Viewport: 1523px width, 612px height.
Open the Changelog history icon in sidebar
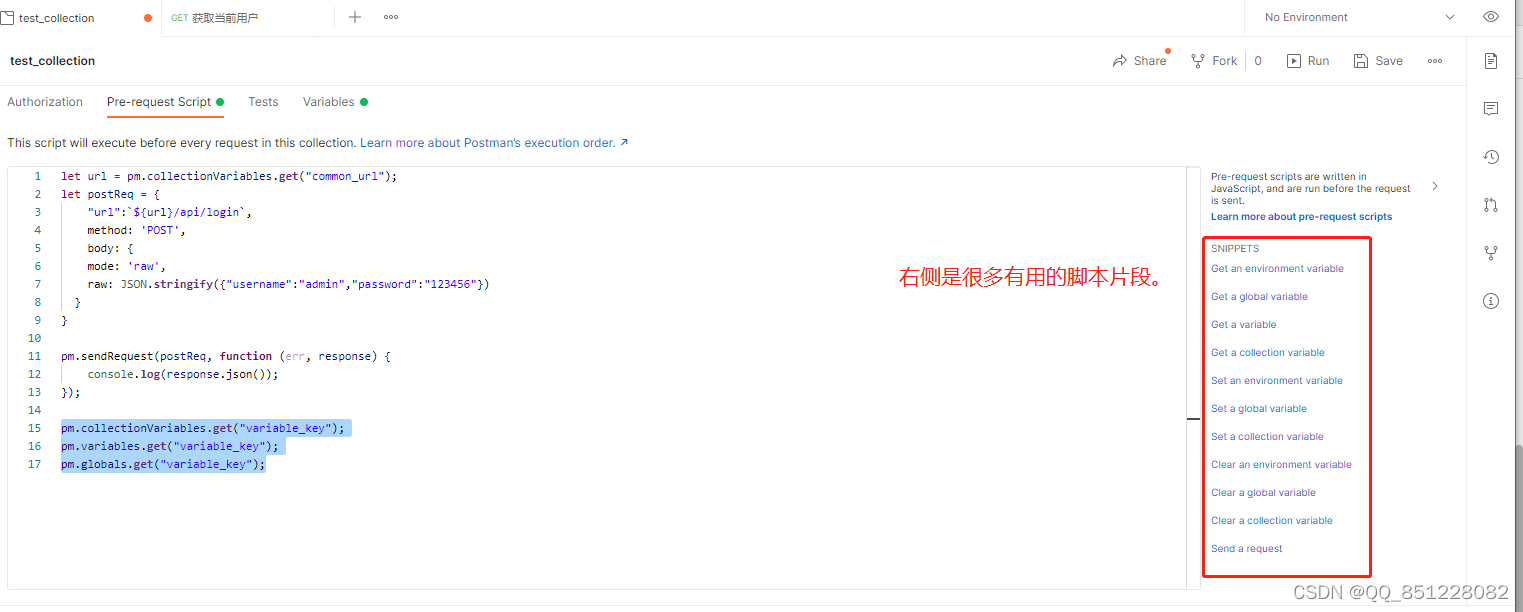coord(1491,157)
